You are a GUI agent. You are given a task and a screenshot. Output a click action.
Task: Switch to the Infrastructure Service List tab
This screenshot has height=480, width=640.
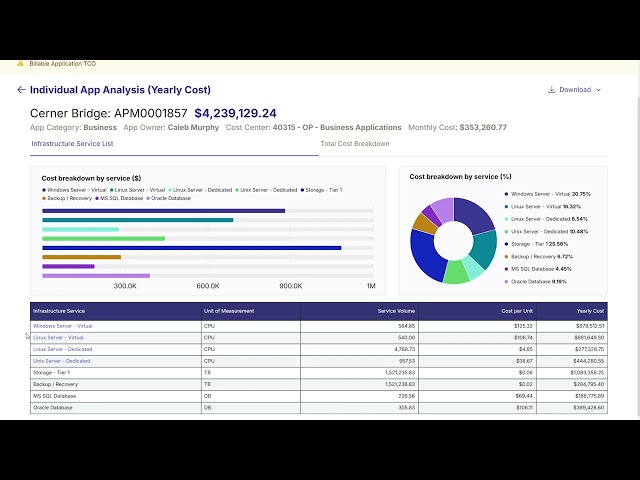tap(72, 144)
